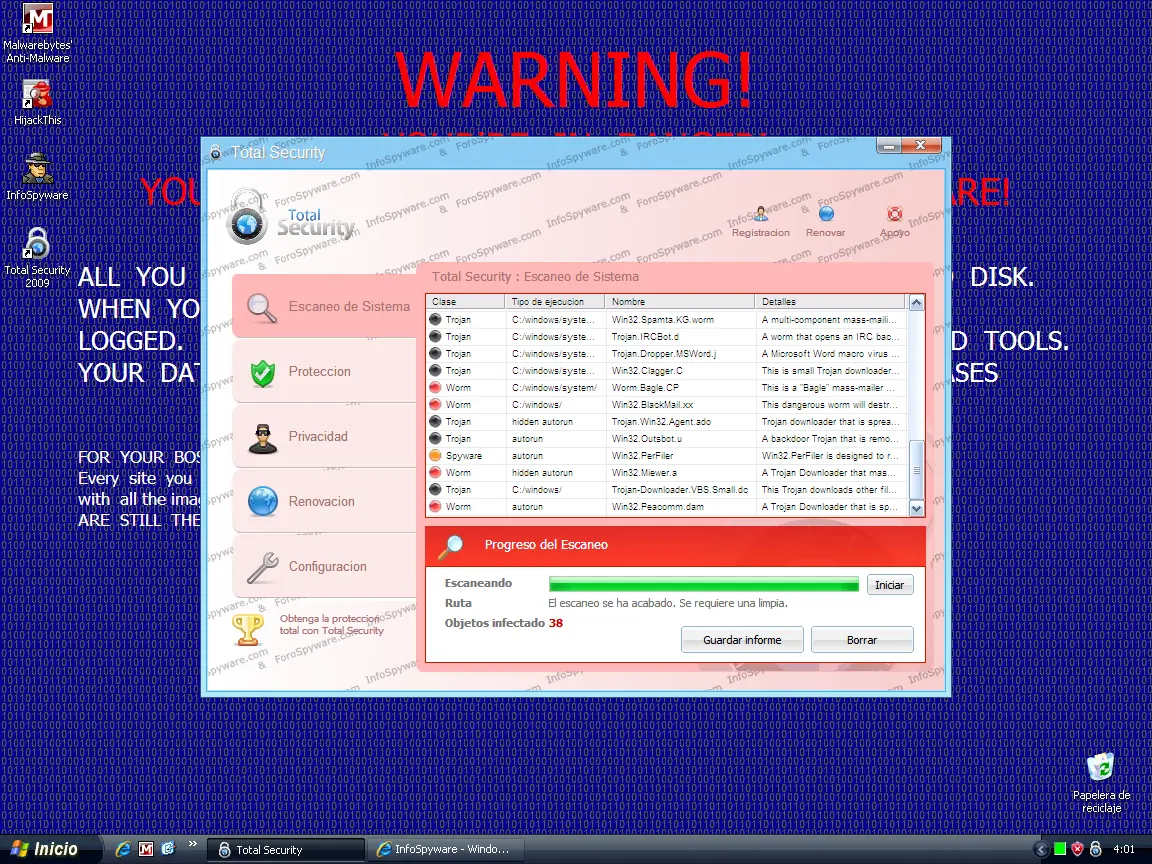Click the magnifier icon for Escaneo de Sistema
Viewport: 1152px width, 864px height.
pos(262,308)
